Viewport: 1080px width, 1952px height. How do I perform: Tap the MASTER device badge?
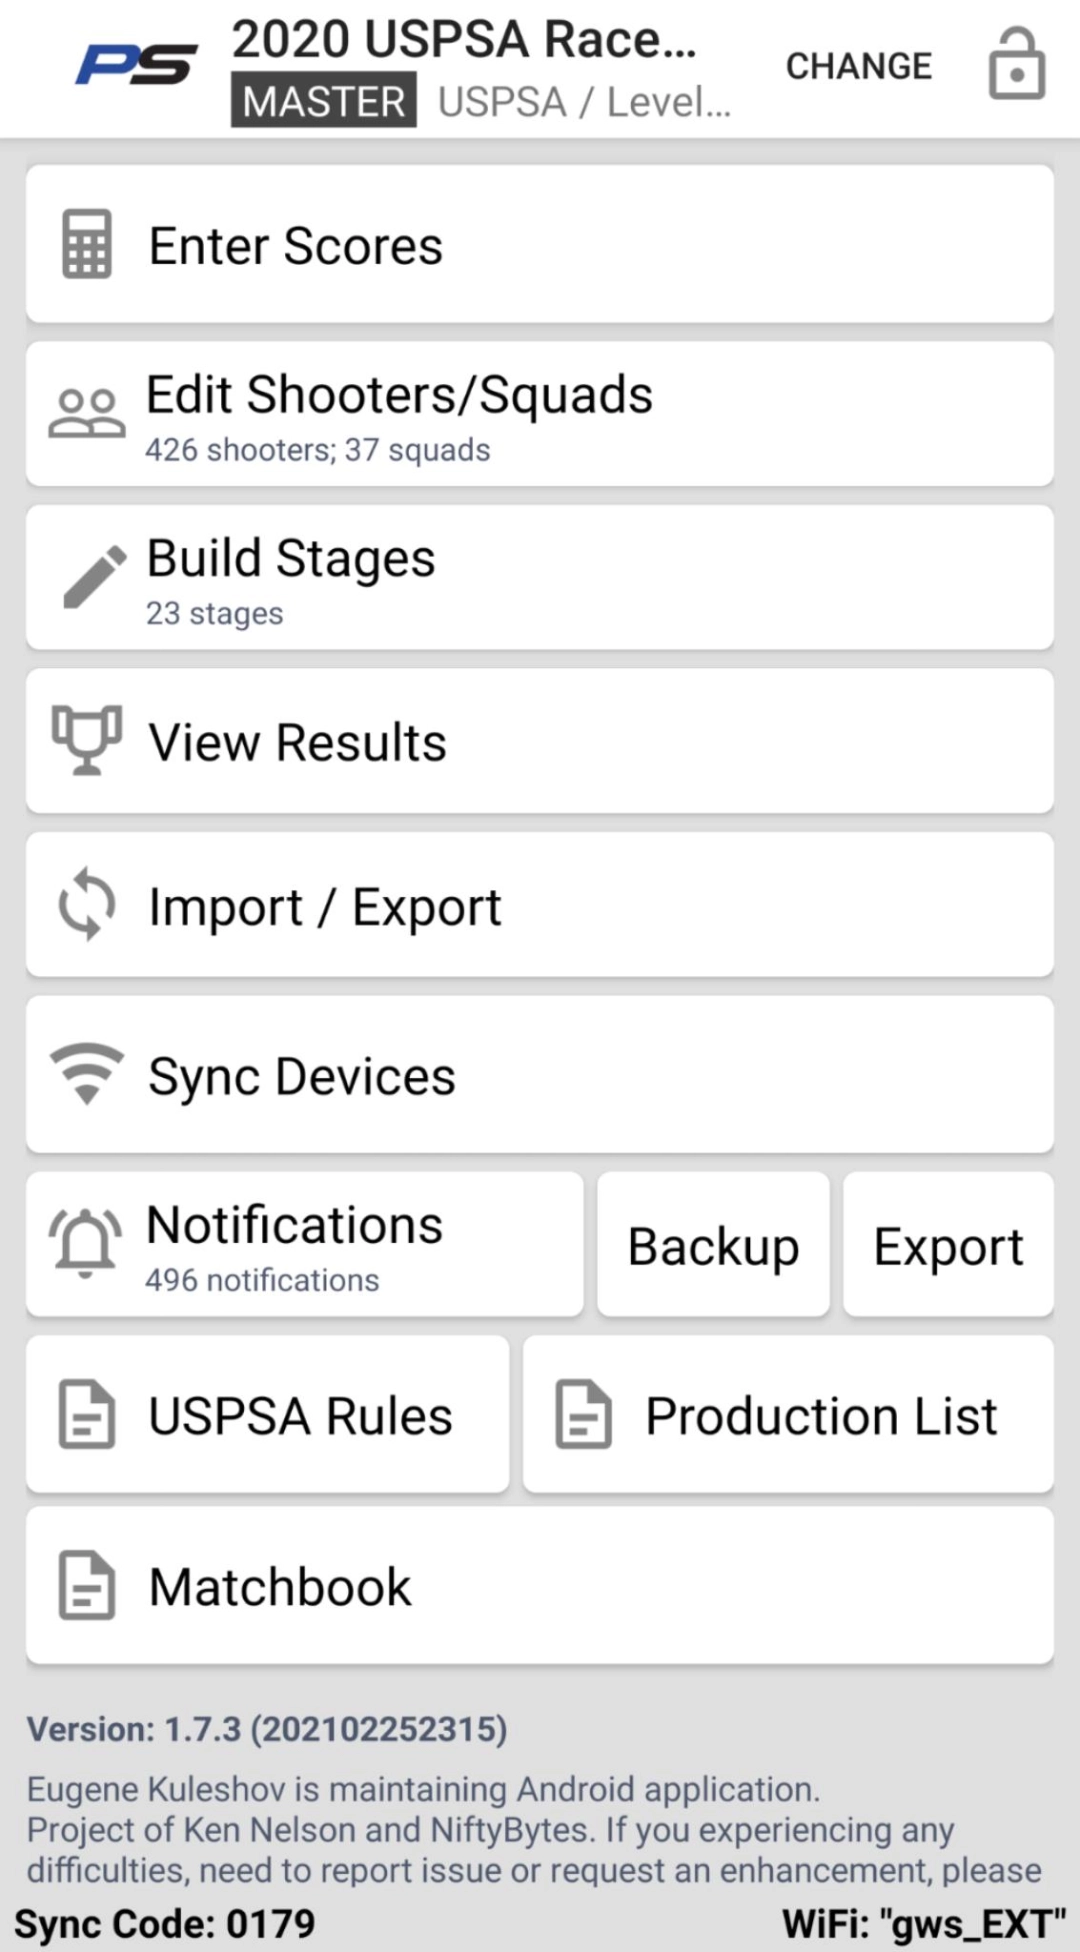click(x=324, y=101)
